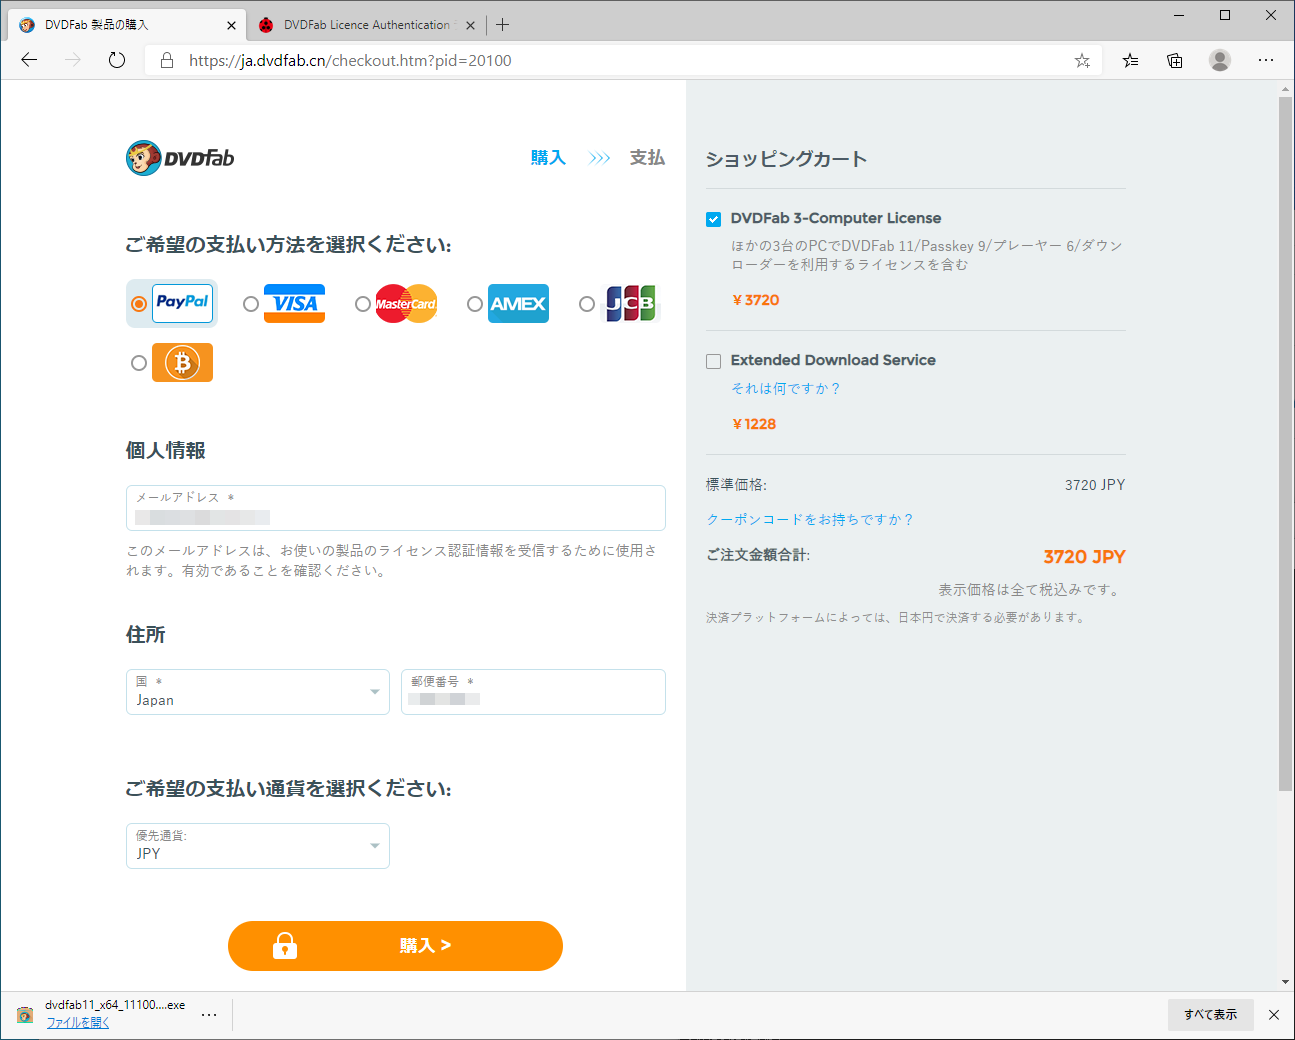Select JCB radio button
Viewport: 1295px width, 1040px height.
pyautogui.click(x=587, y=304)
